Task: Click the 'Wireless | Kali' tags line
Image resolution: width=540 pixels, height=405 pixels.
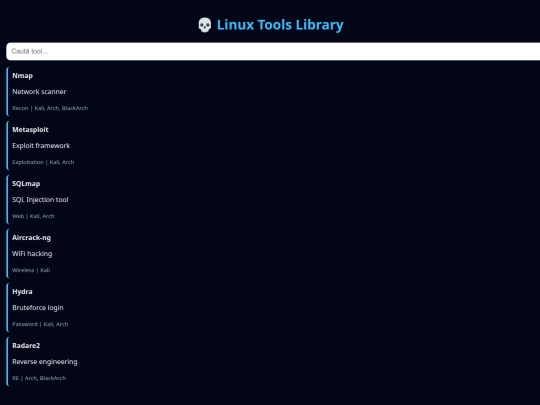Action: point(31,270)
